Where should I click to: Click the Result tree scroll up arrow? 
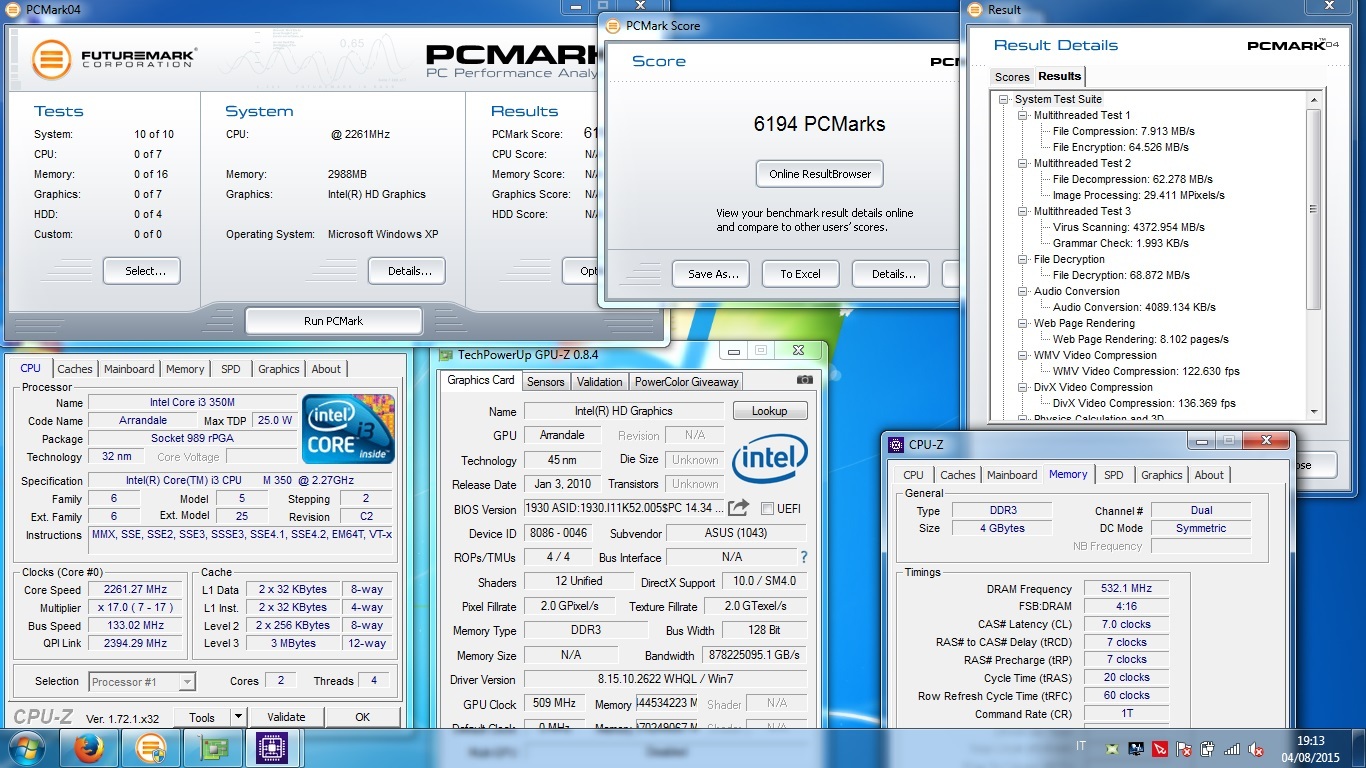click(x=1314, y=99)
